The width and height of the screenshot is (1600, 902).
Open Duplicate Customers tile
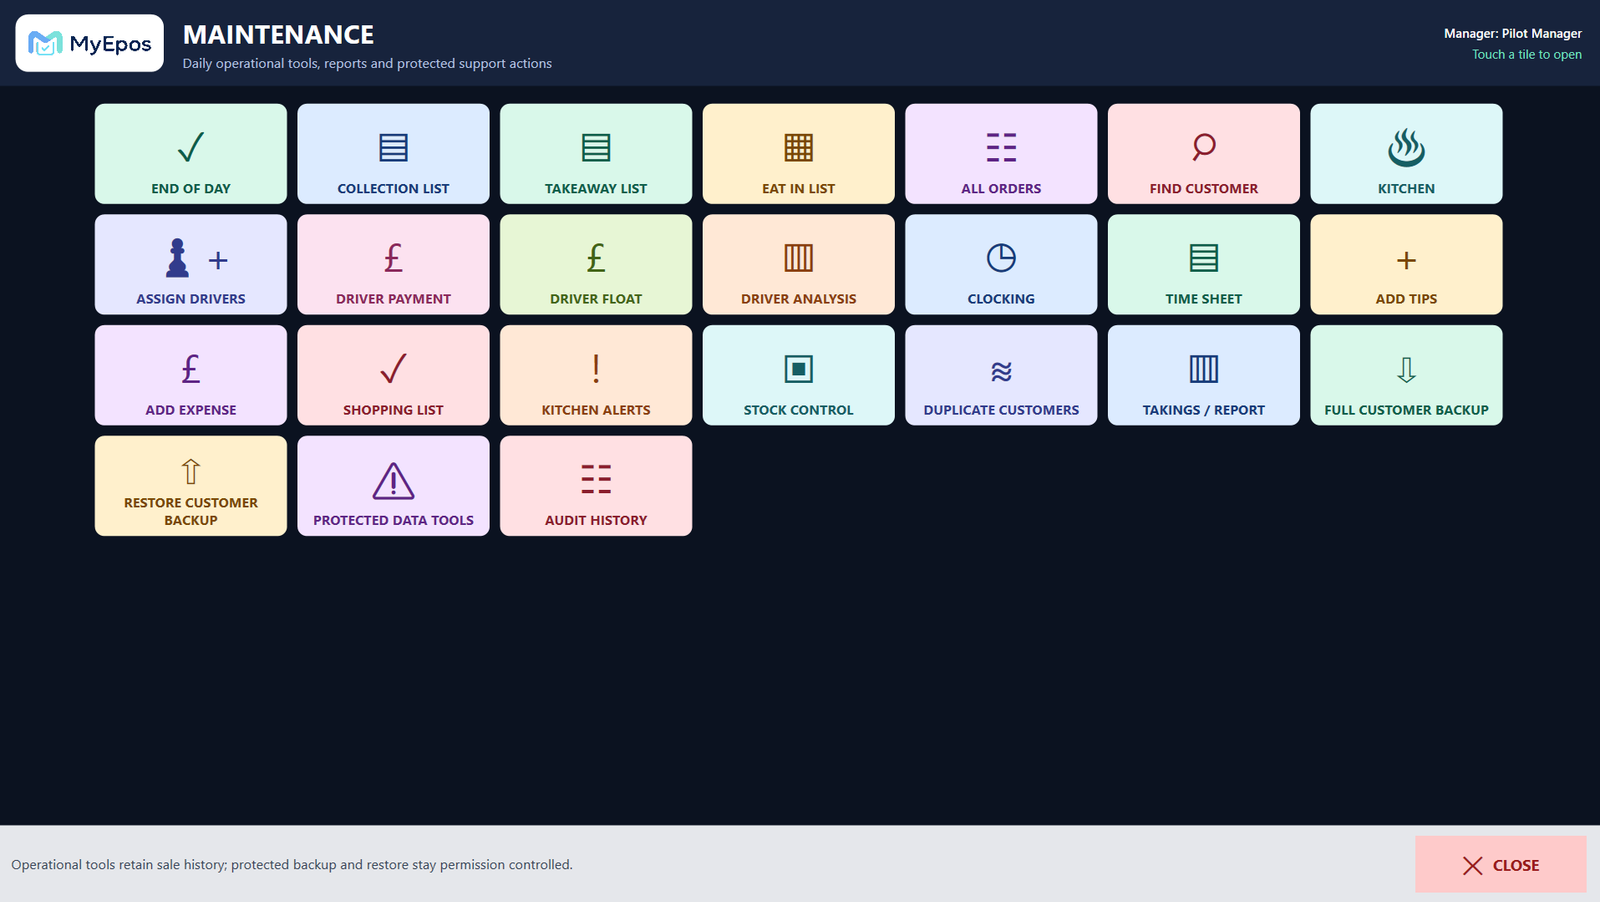1001,375
